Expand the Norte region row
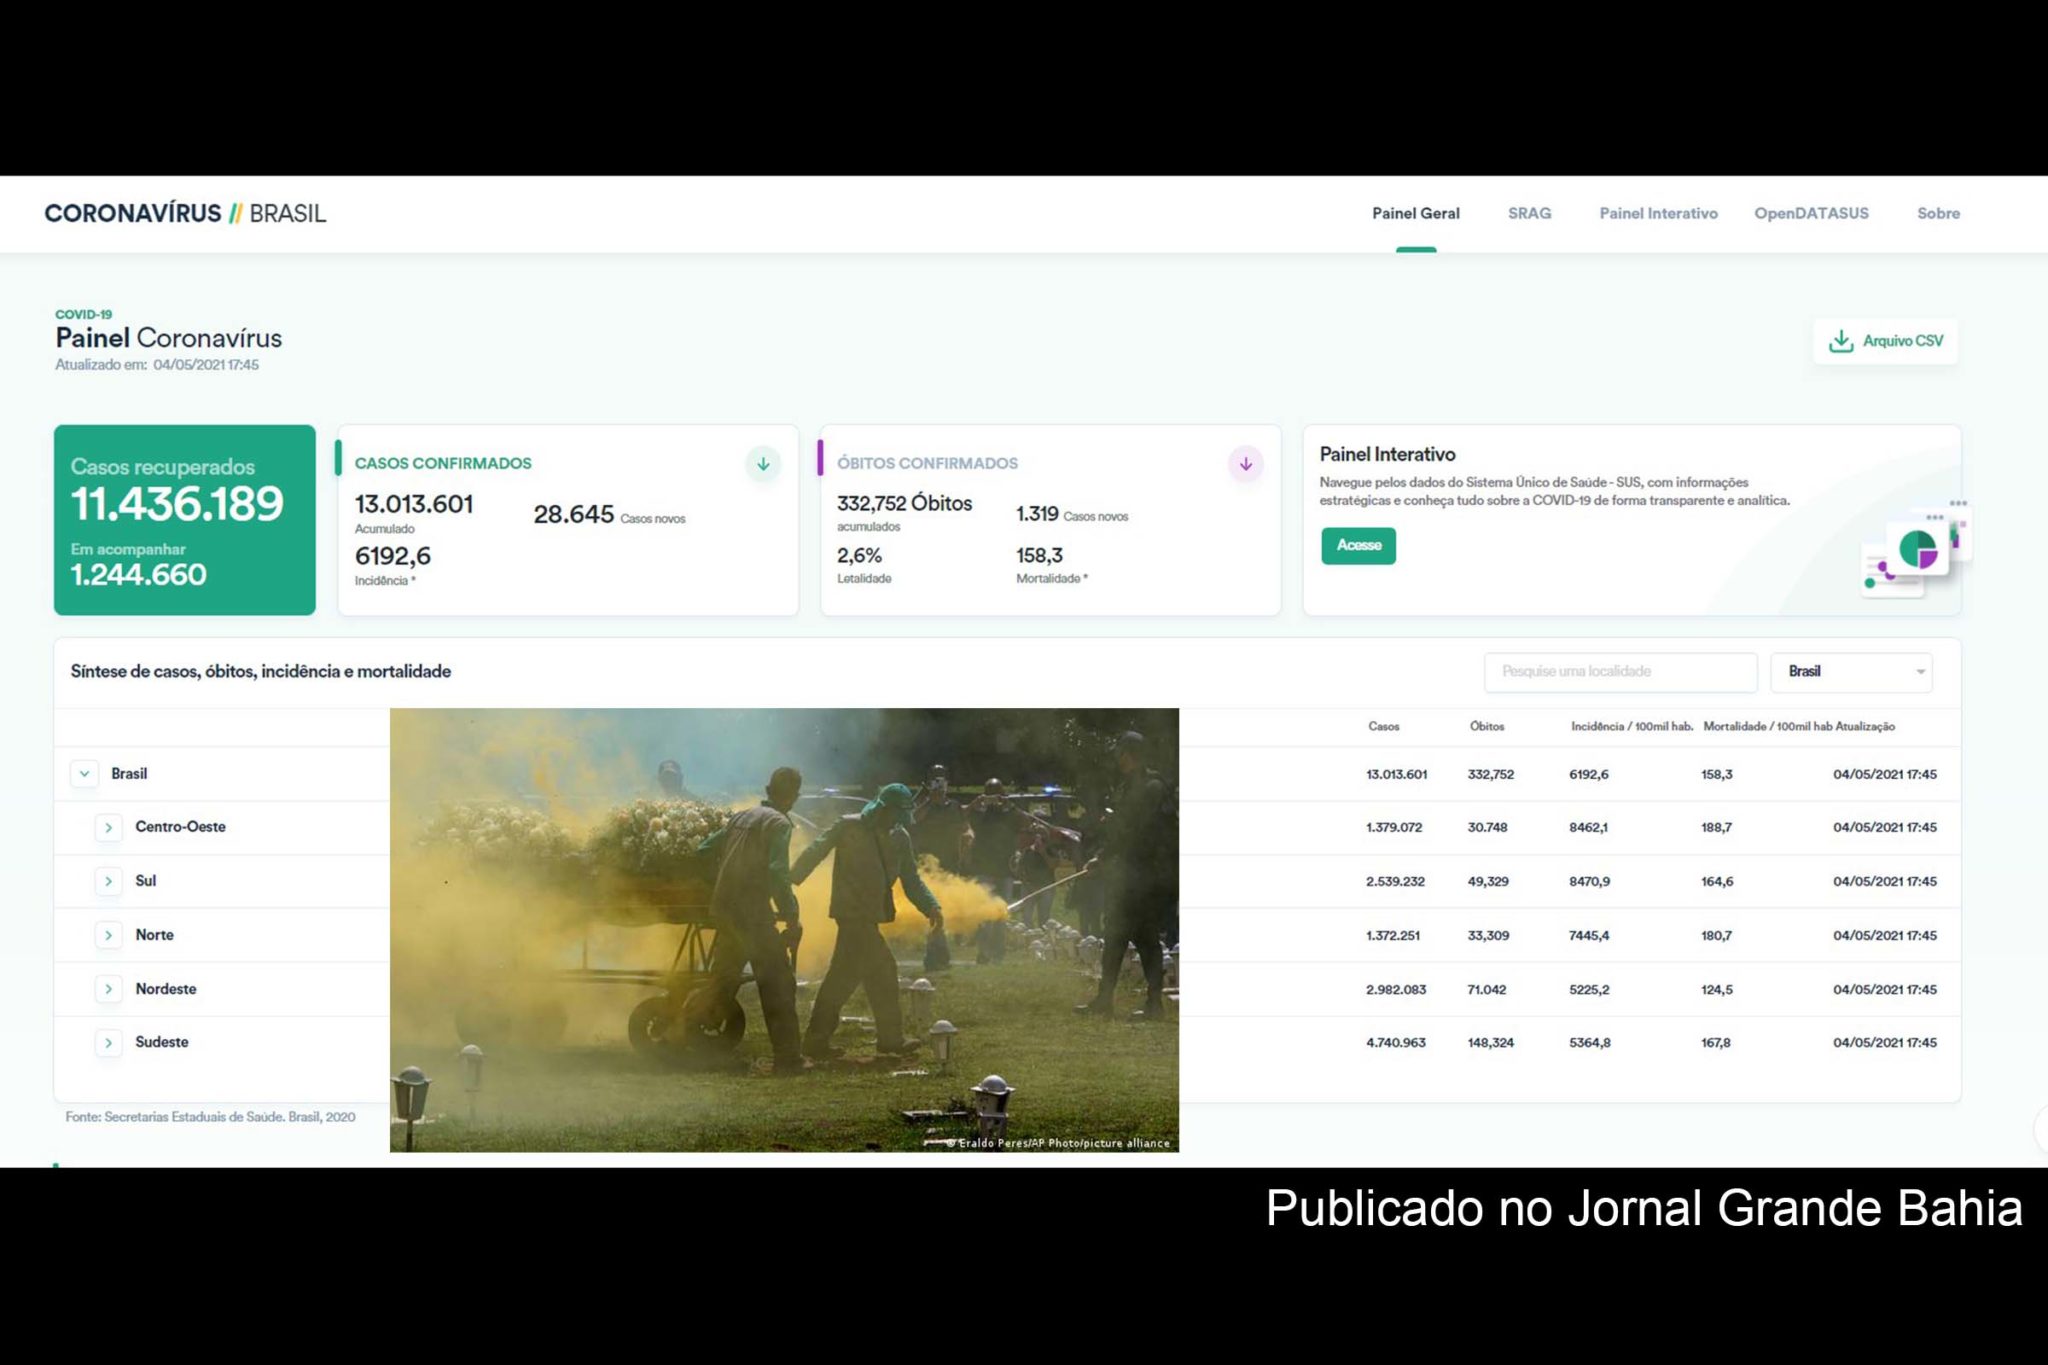Image resolution: width=2048 pixels, height=1365 pixels. point(108,934)
